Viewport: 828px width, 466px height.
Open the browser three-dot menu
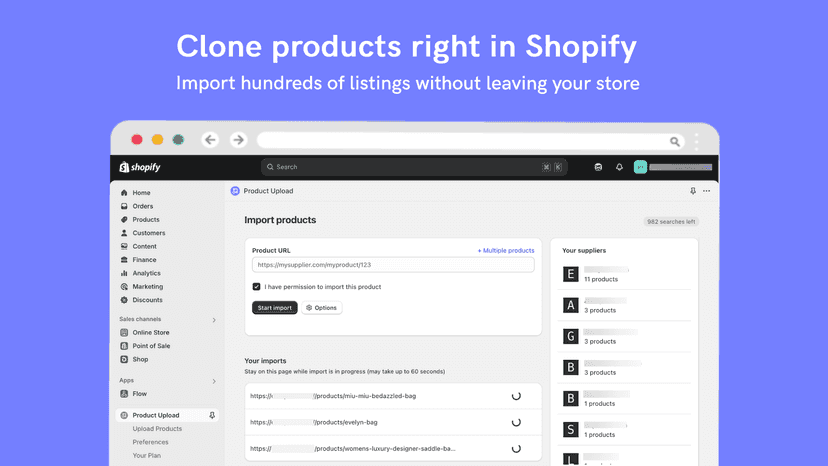(x=697, y=141)
